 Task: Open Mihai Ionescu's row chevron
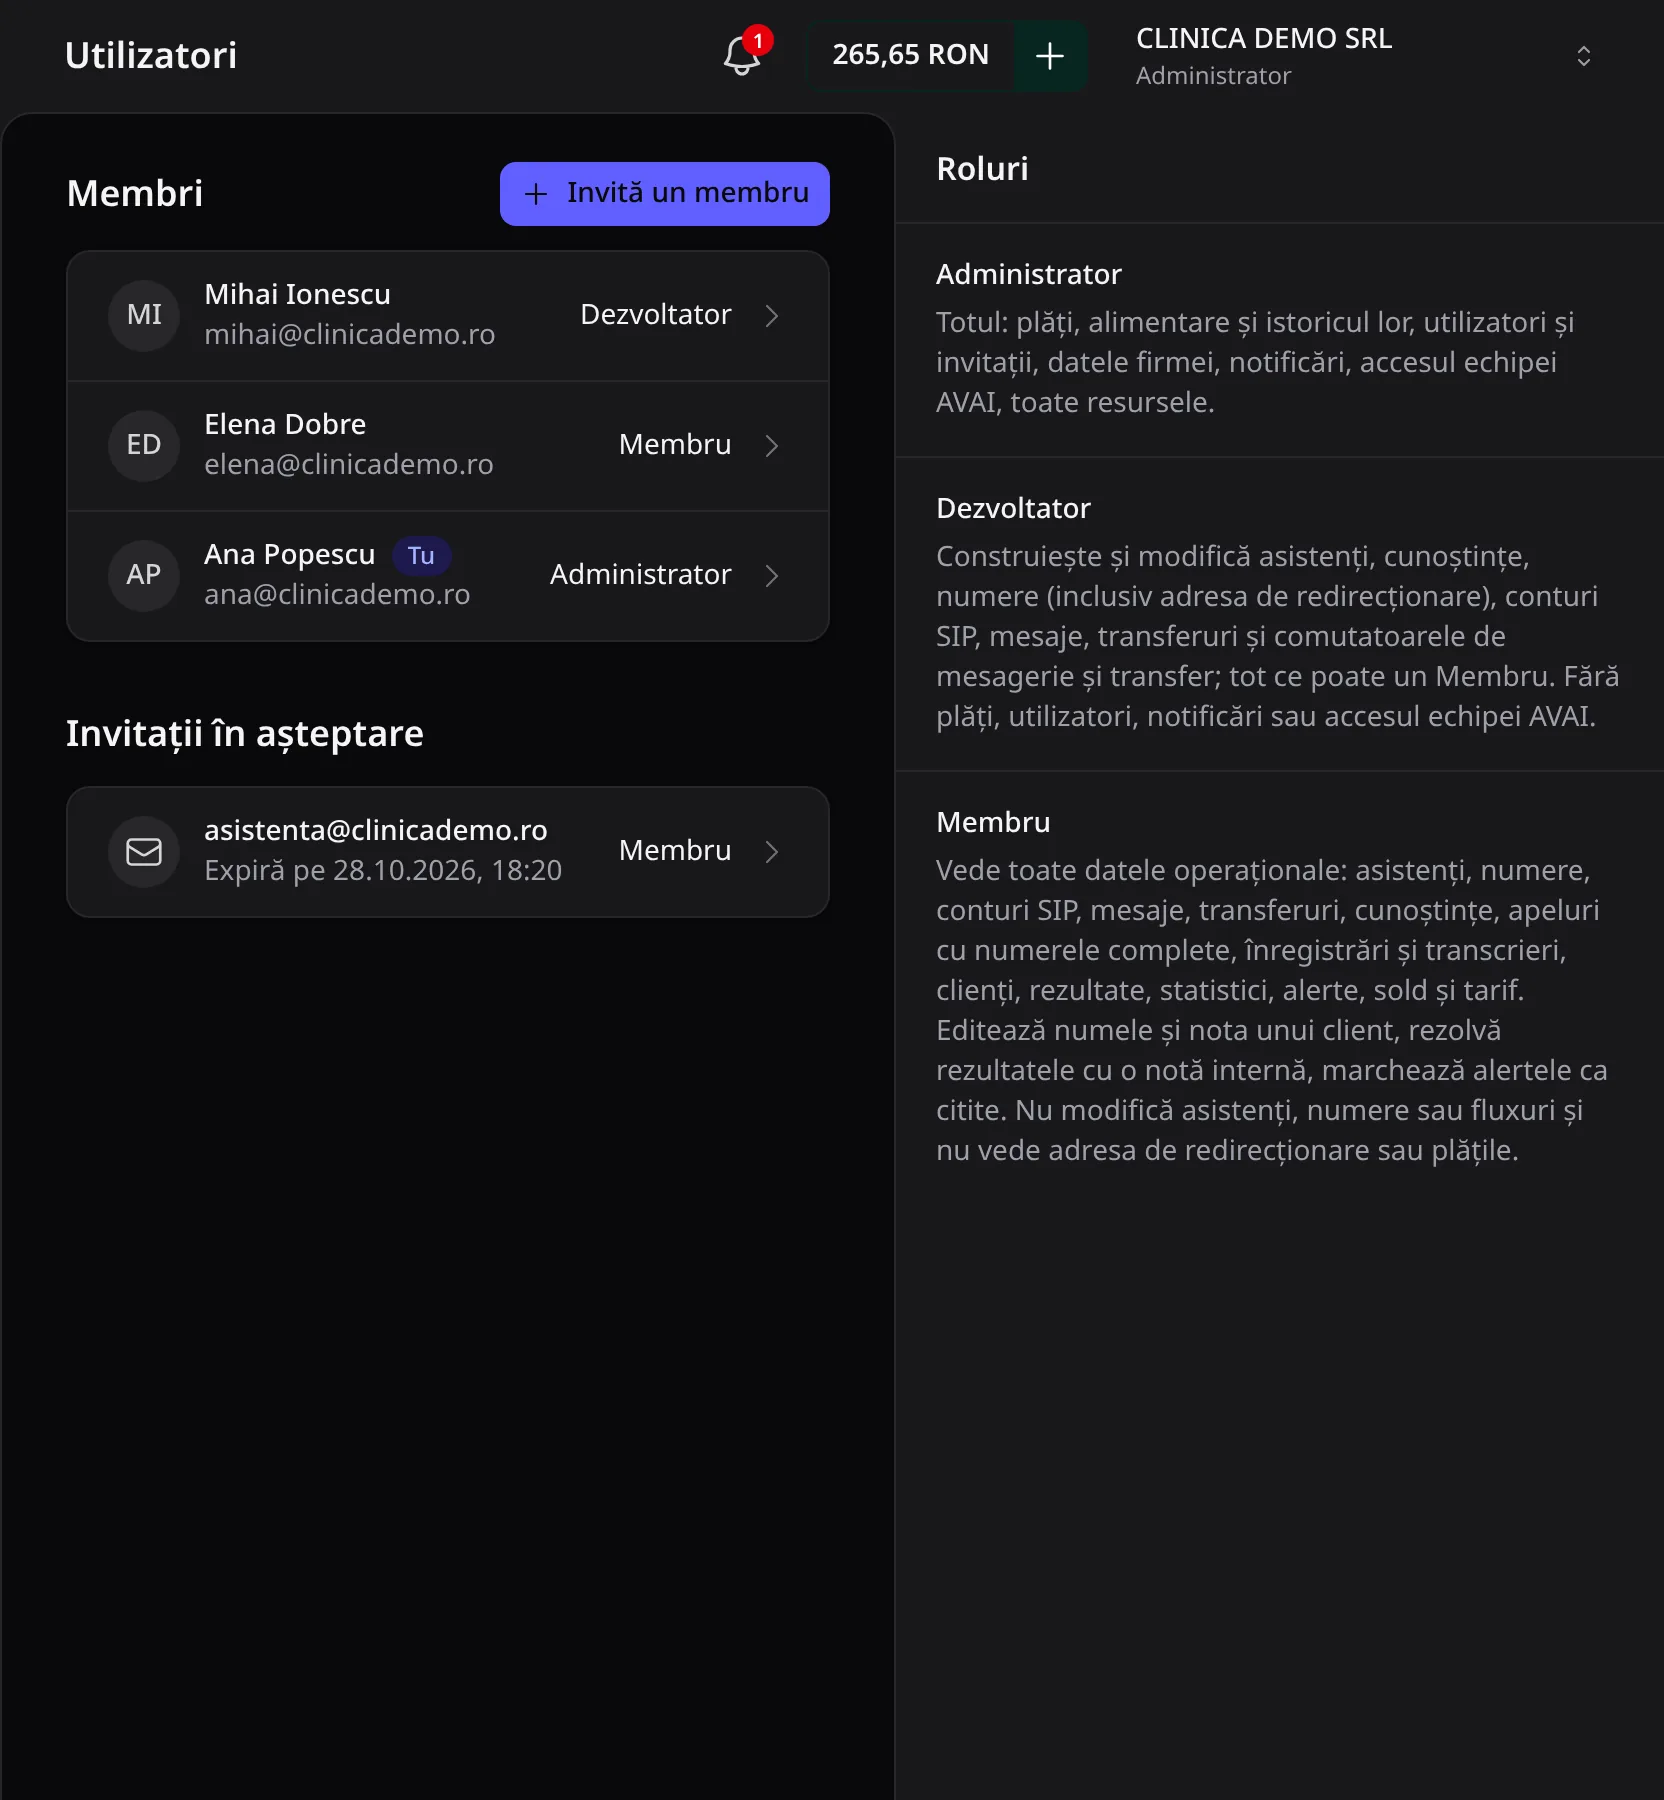[772, 316]
